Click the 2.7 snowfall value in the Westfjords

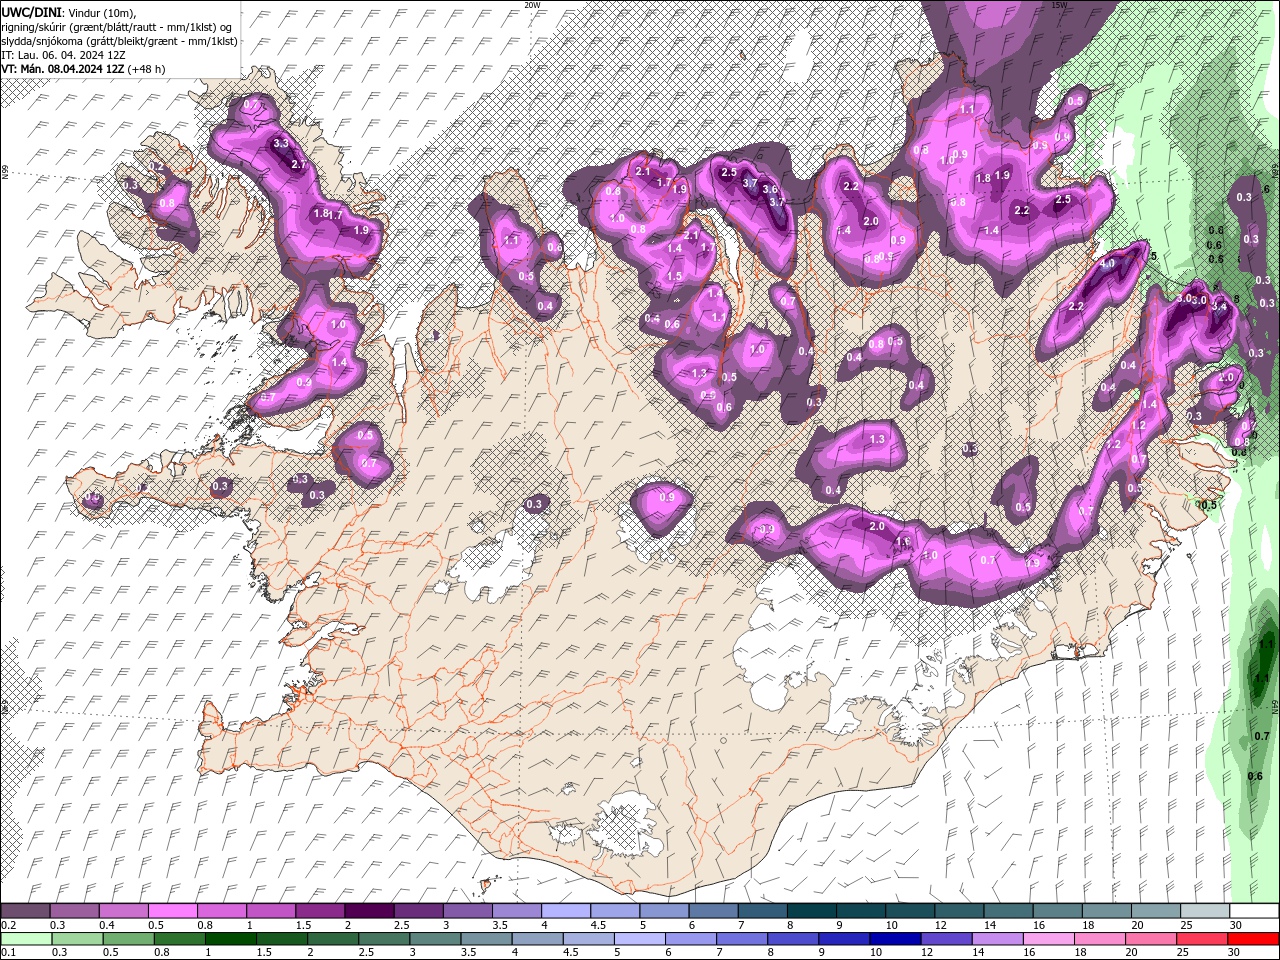tap(298, 164)
